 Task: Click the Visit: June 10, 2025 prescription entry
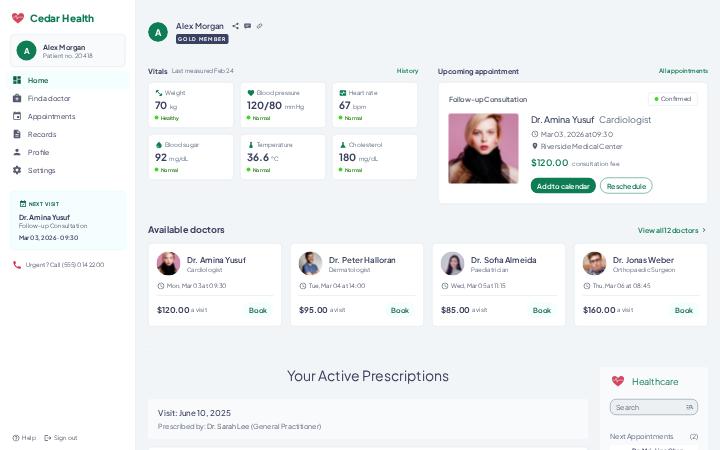(368, 419)
